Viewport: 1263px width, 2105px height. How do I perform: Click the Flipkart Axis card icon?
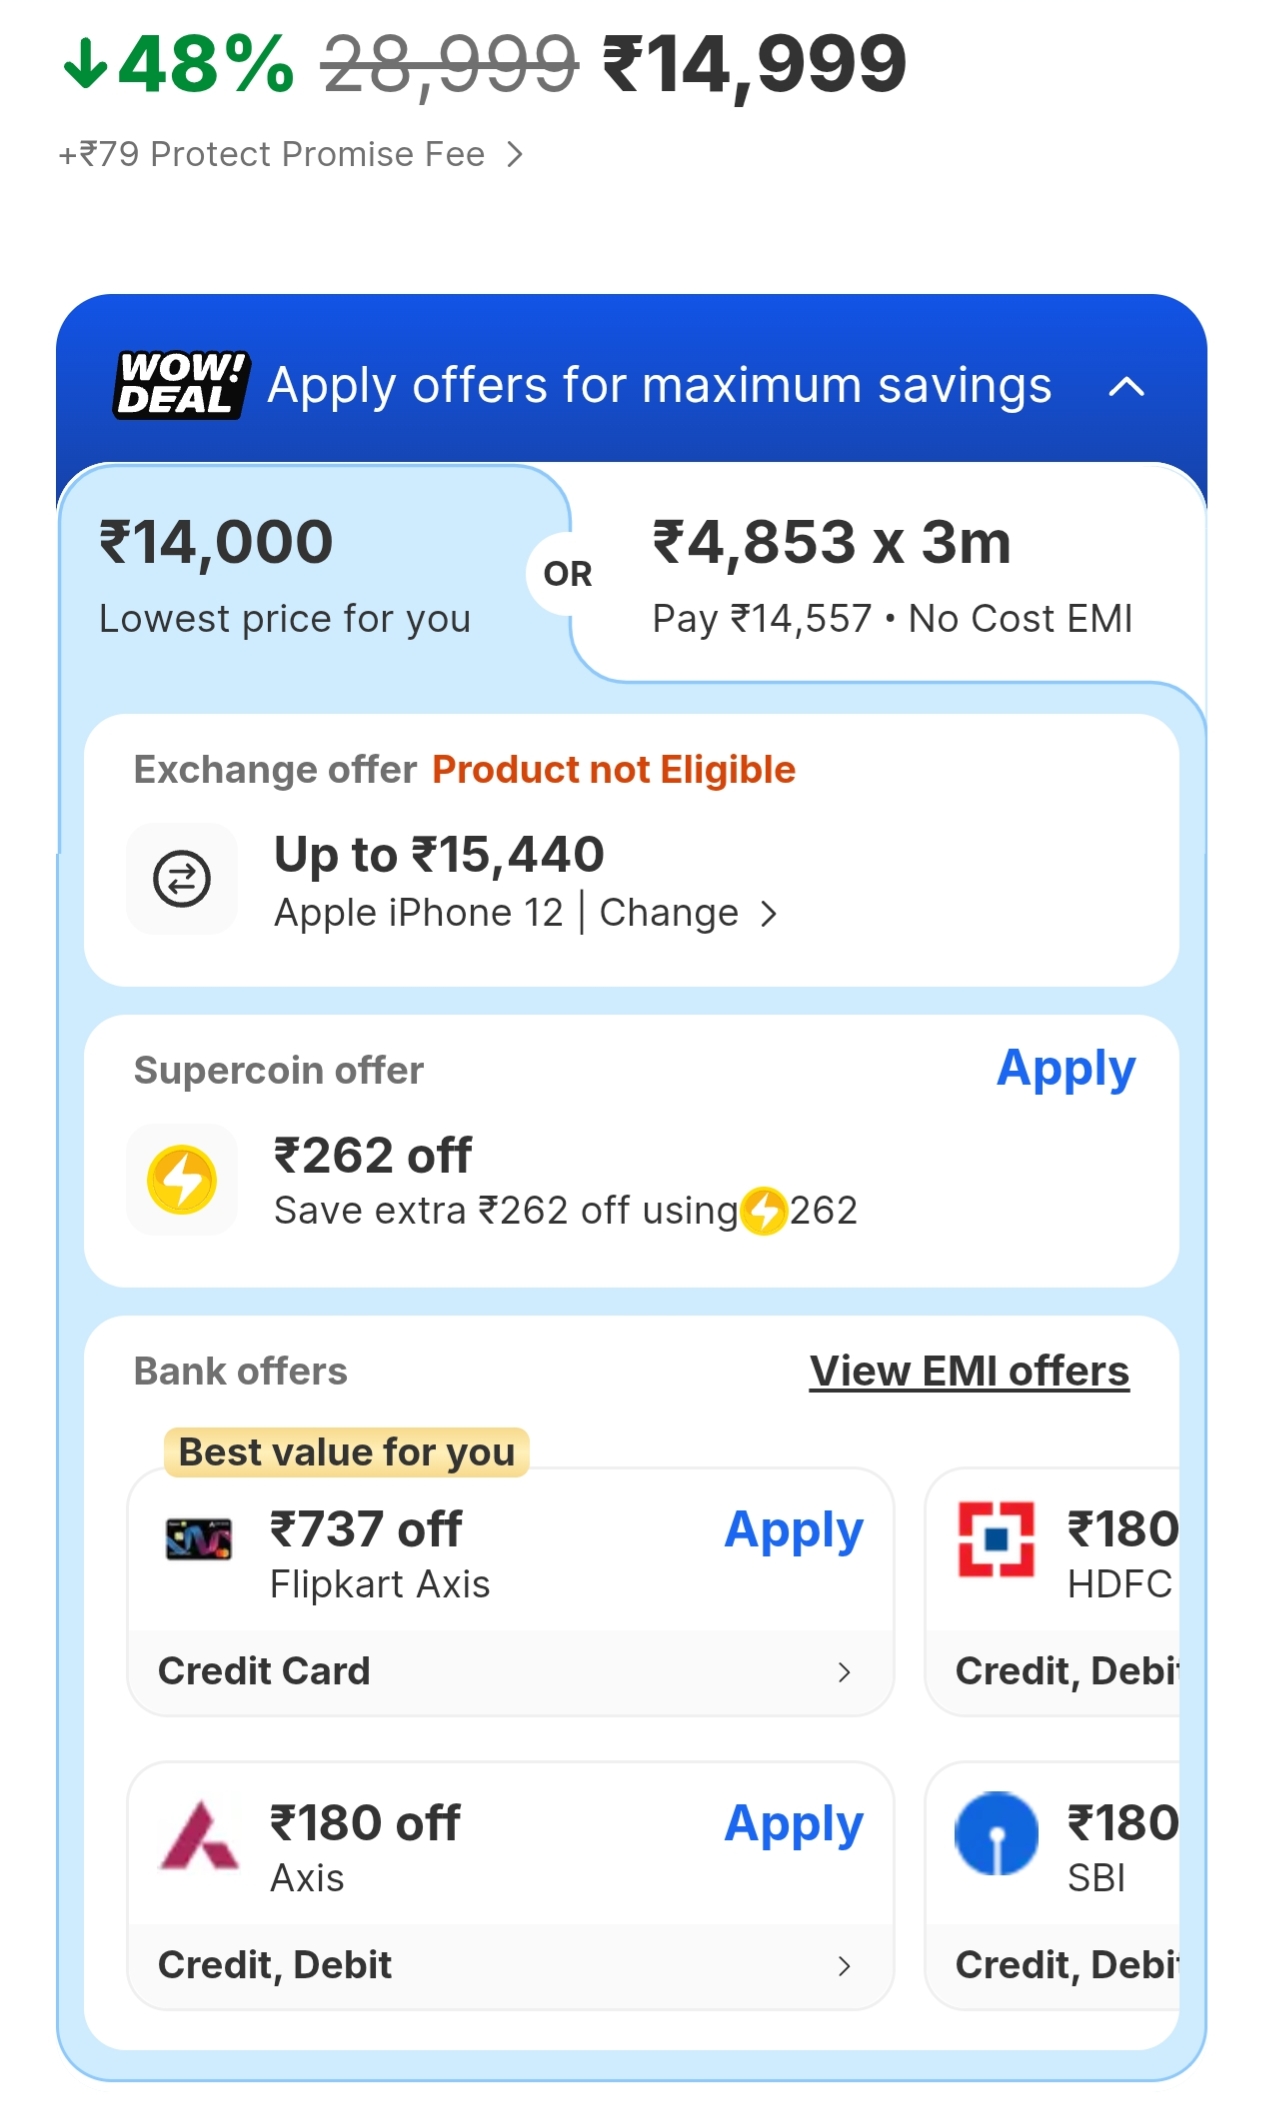point(198,1540)
